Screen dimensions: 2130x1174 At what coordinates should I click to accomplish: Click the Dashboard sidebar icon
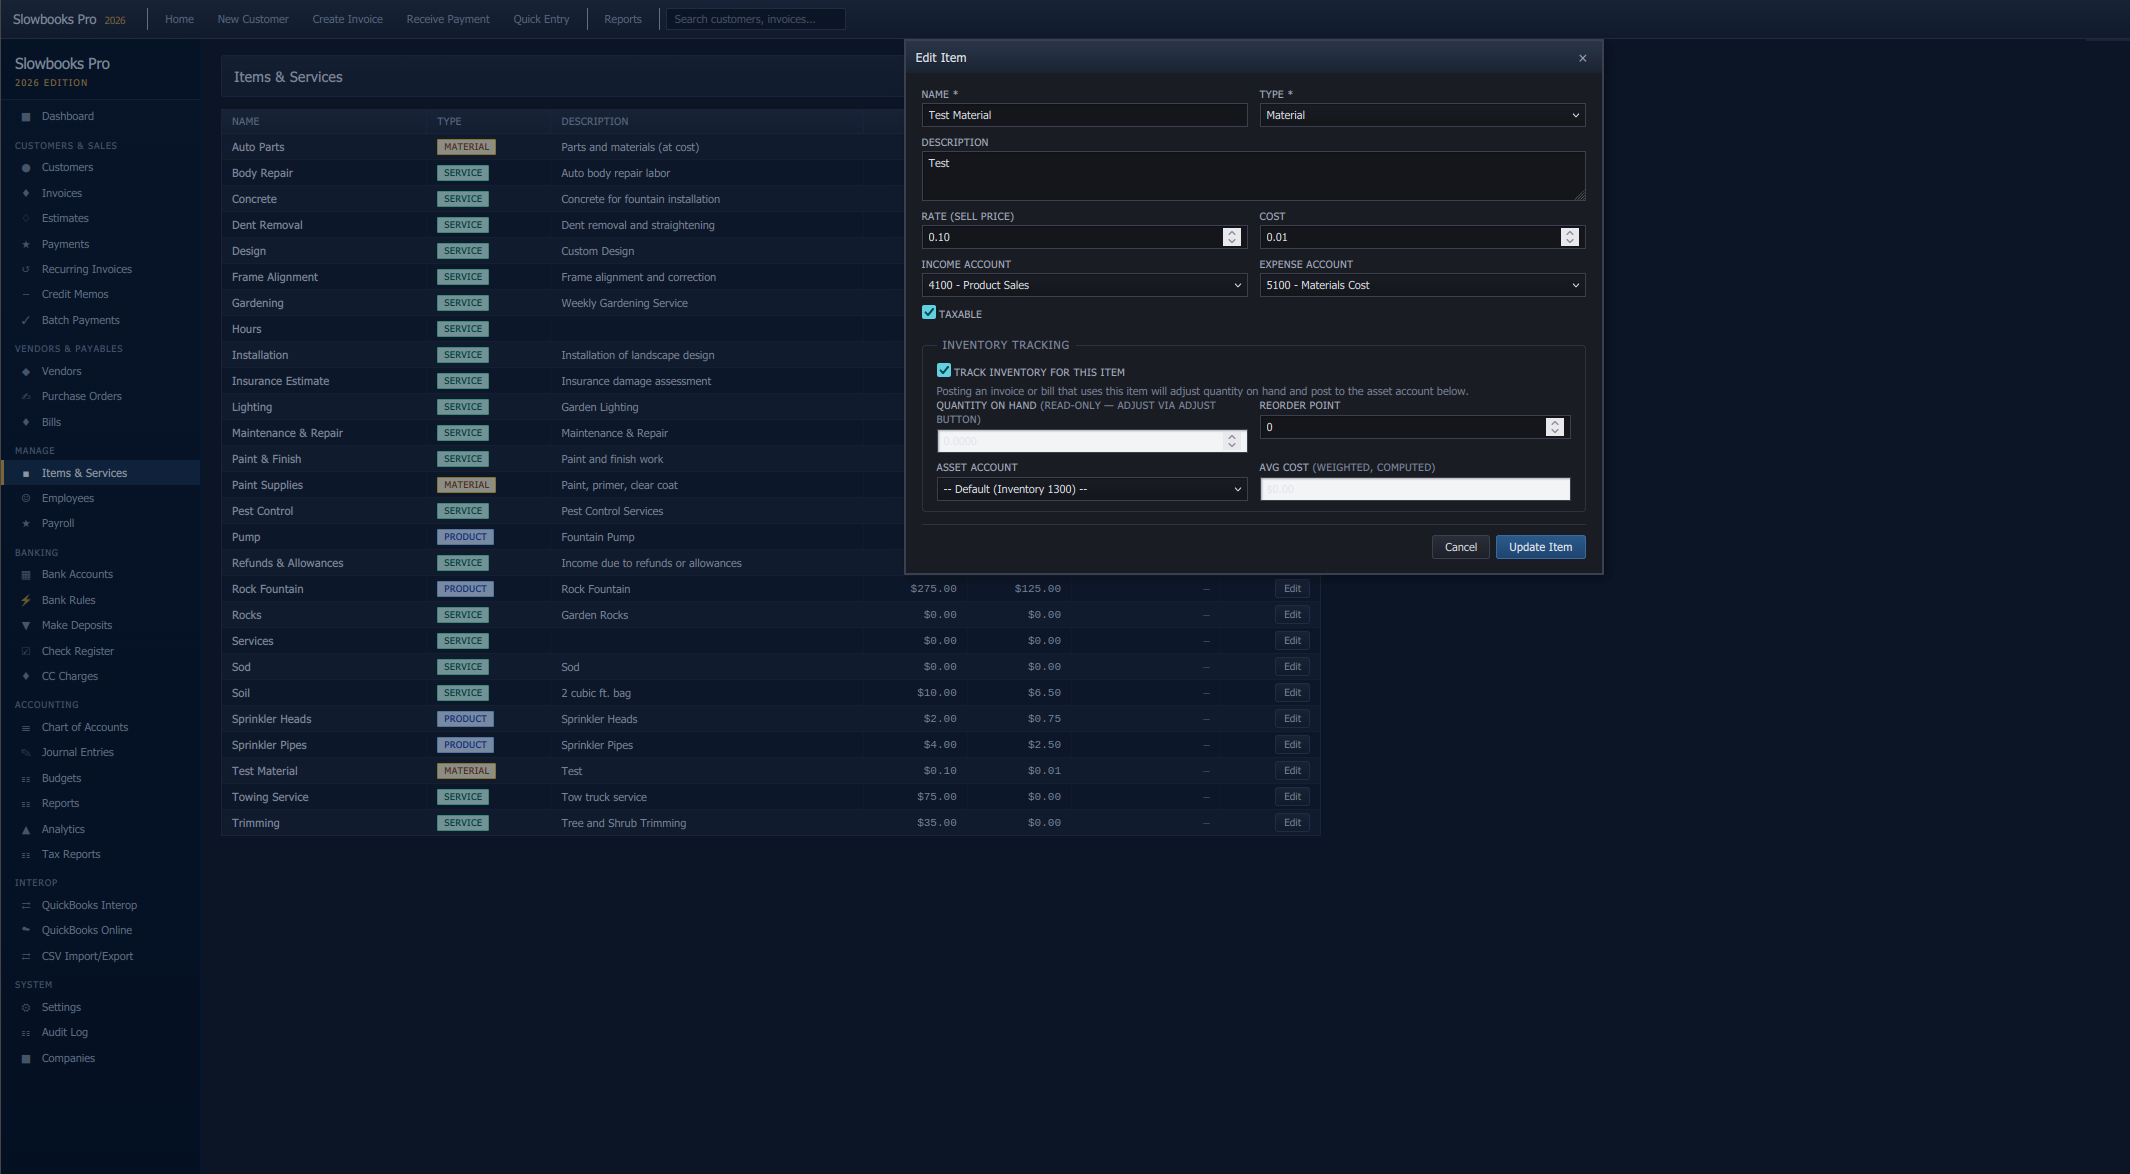(x=26, y=117)
